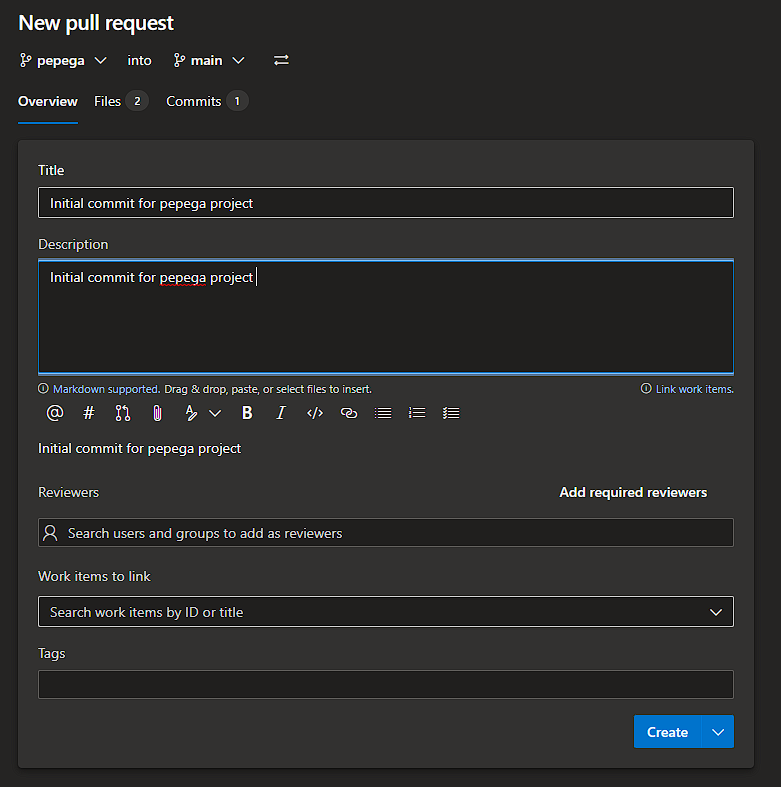781x787 pixels.
Task: Expand the work items dropdown chevron
Action: 716,612
